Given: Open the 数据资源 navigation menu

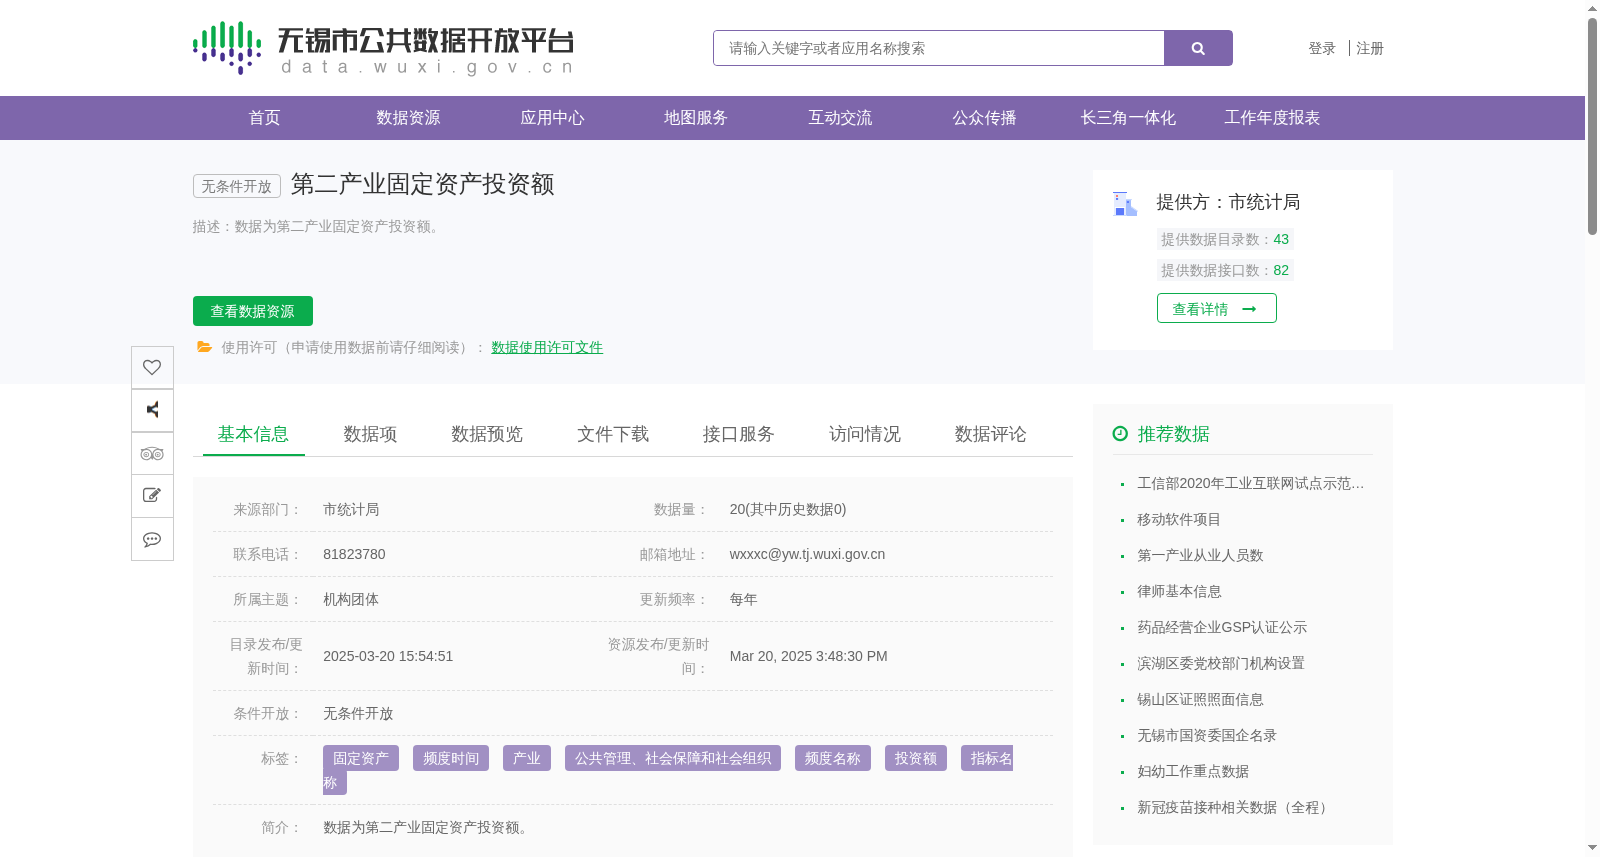Looking at the screenshot, I should click(408, 118).
